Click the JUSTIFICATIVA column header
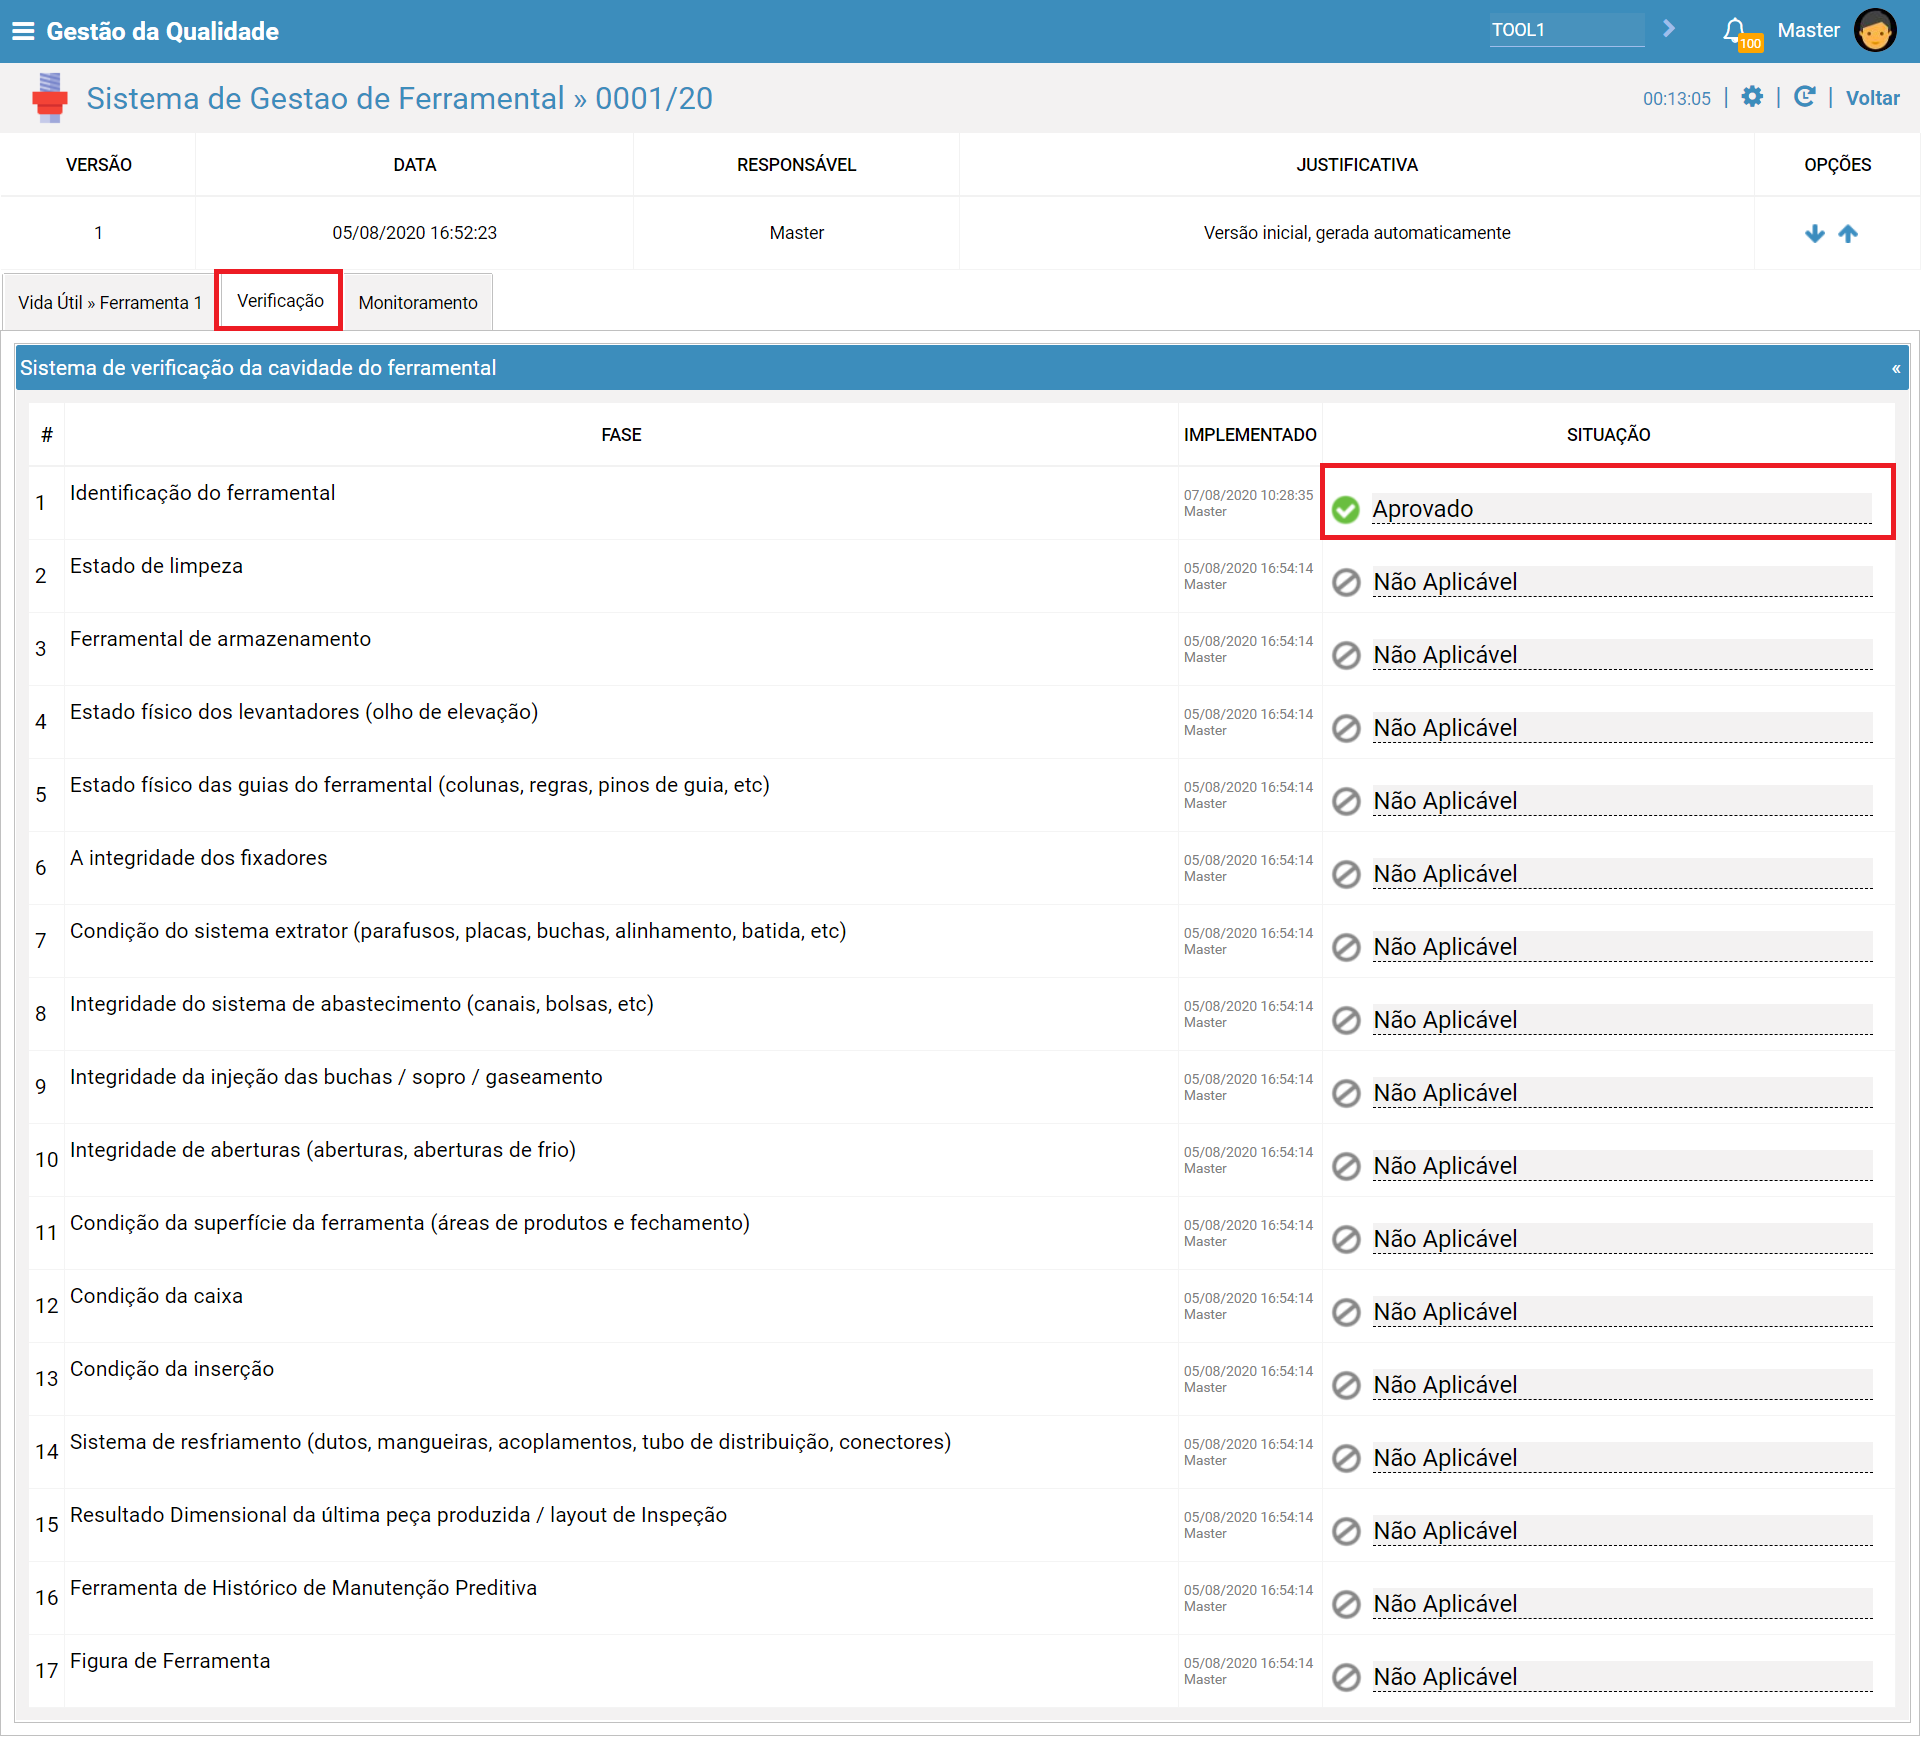This screenshot has width=1921, height=1738. tap(1357, 165)
